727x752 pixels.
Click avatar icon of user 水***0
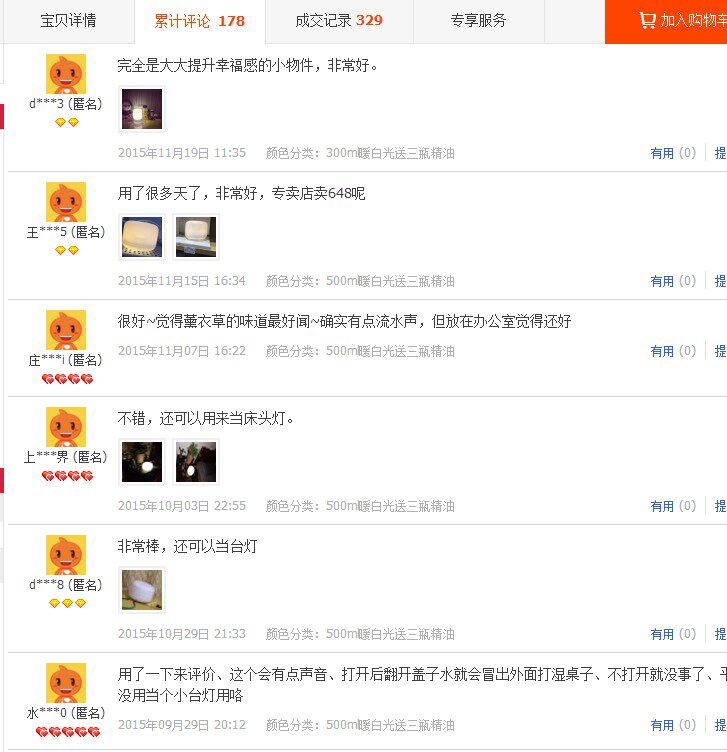tap(66, 683)
